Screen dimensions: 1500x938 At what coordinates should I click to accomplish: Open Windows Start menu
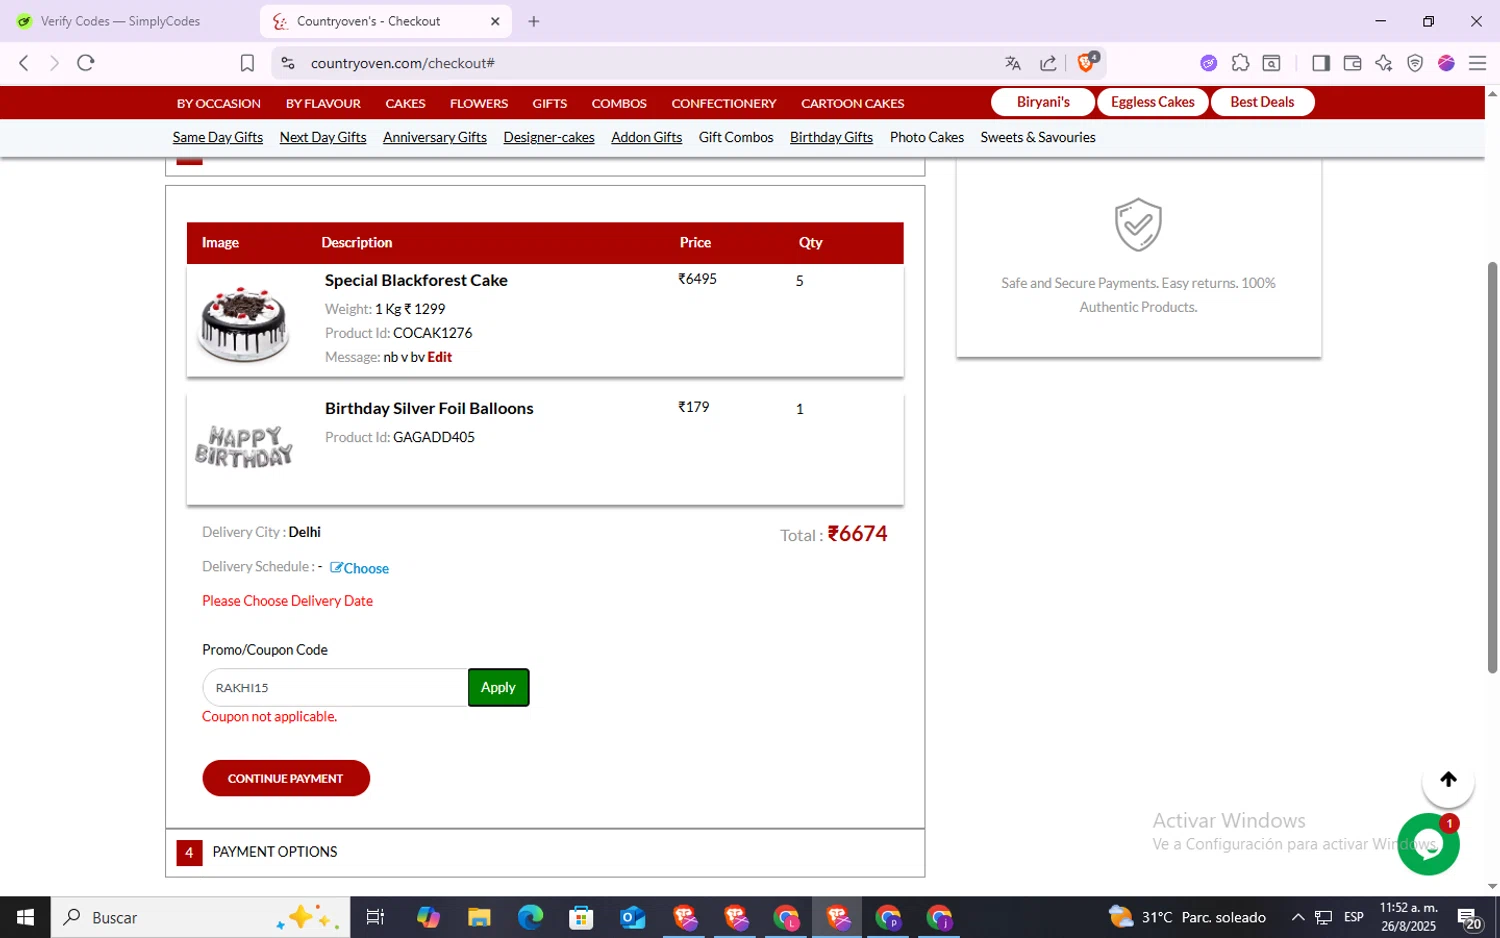pos(25,917)
